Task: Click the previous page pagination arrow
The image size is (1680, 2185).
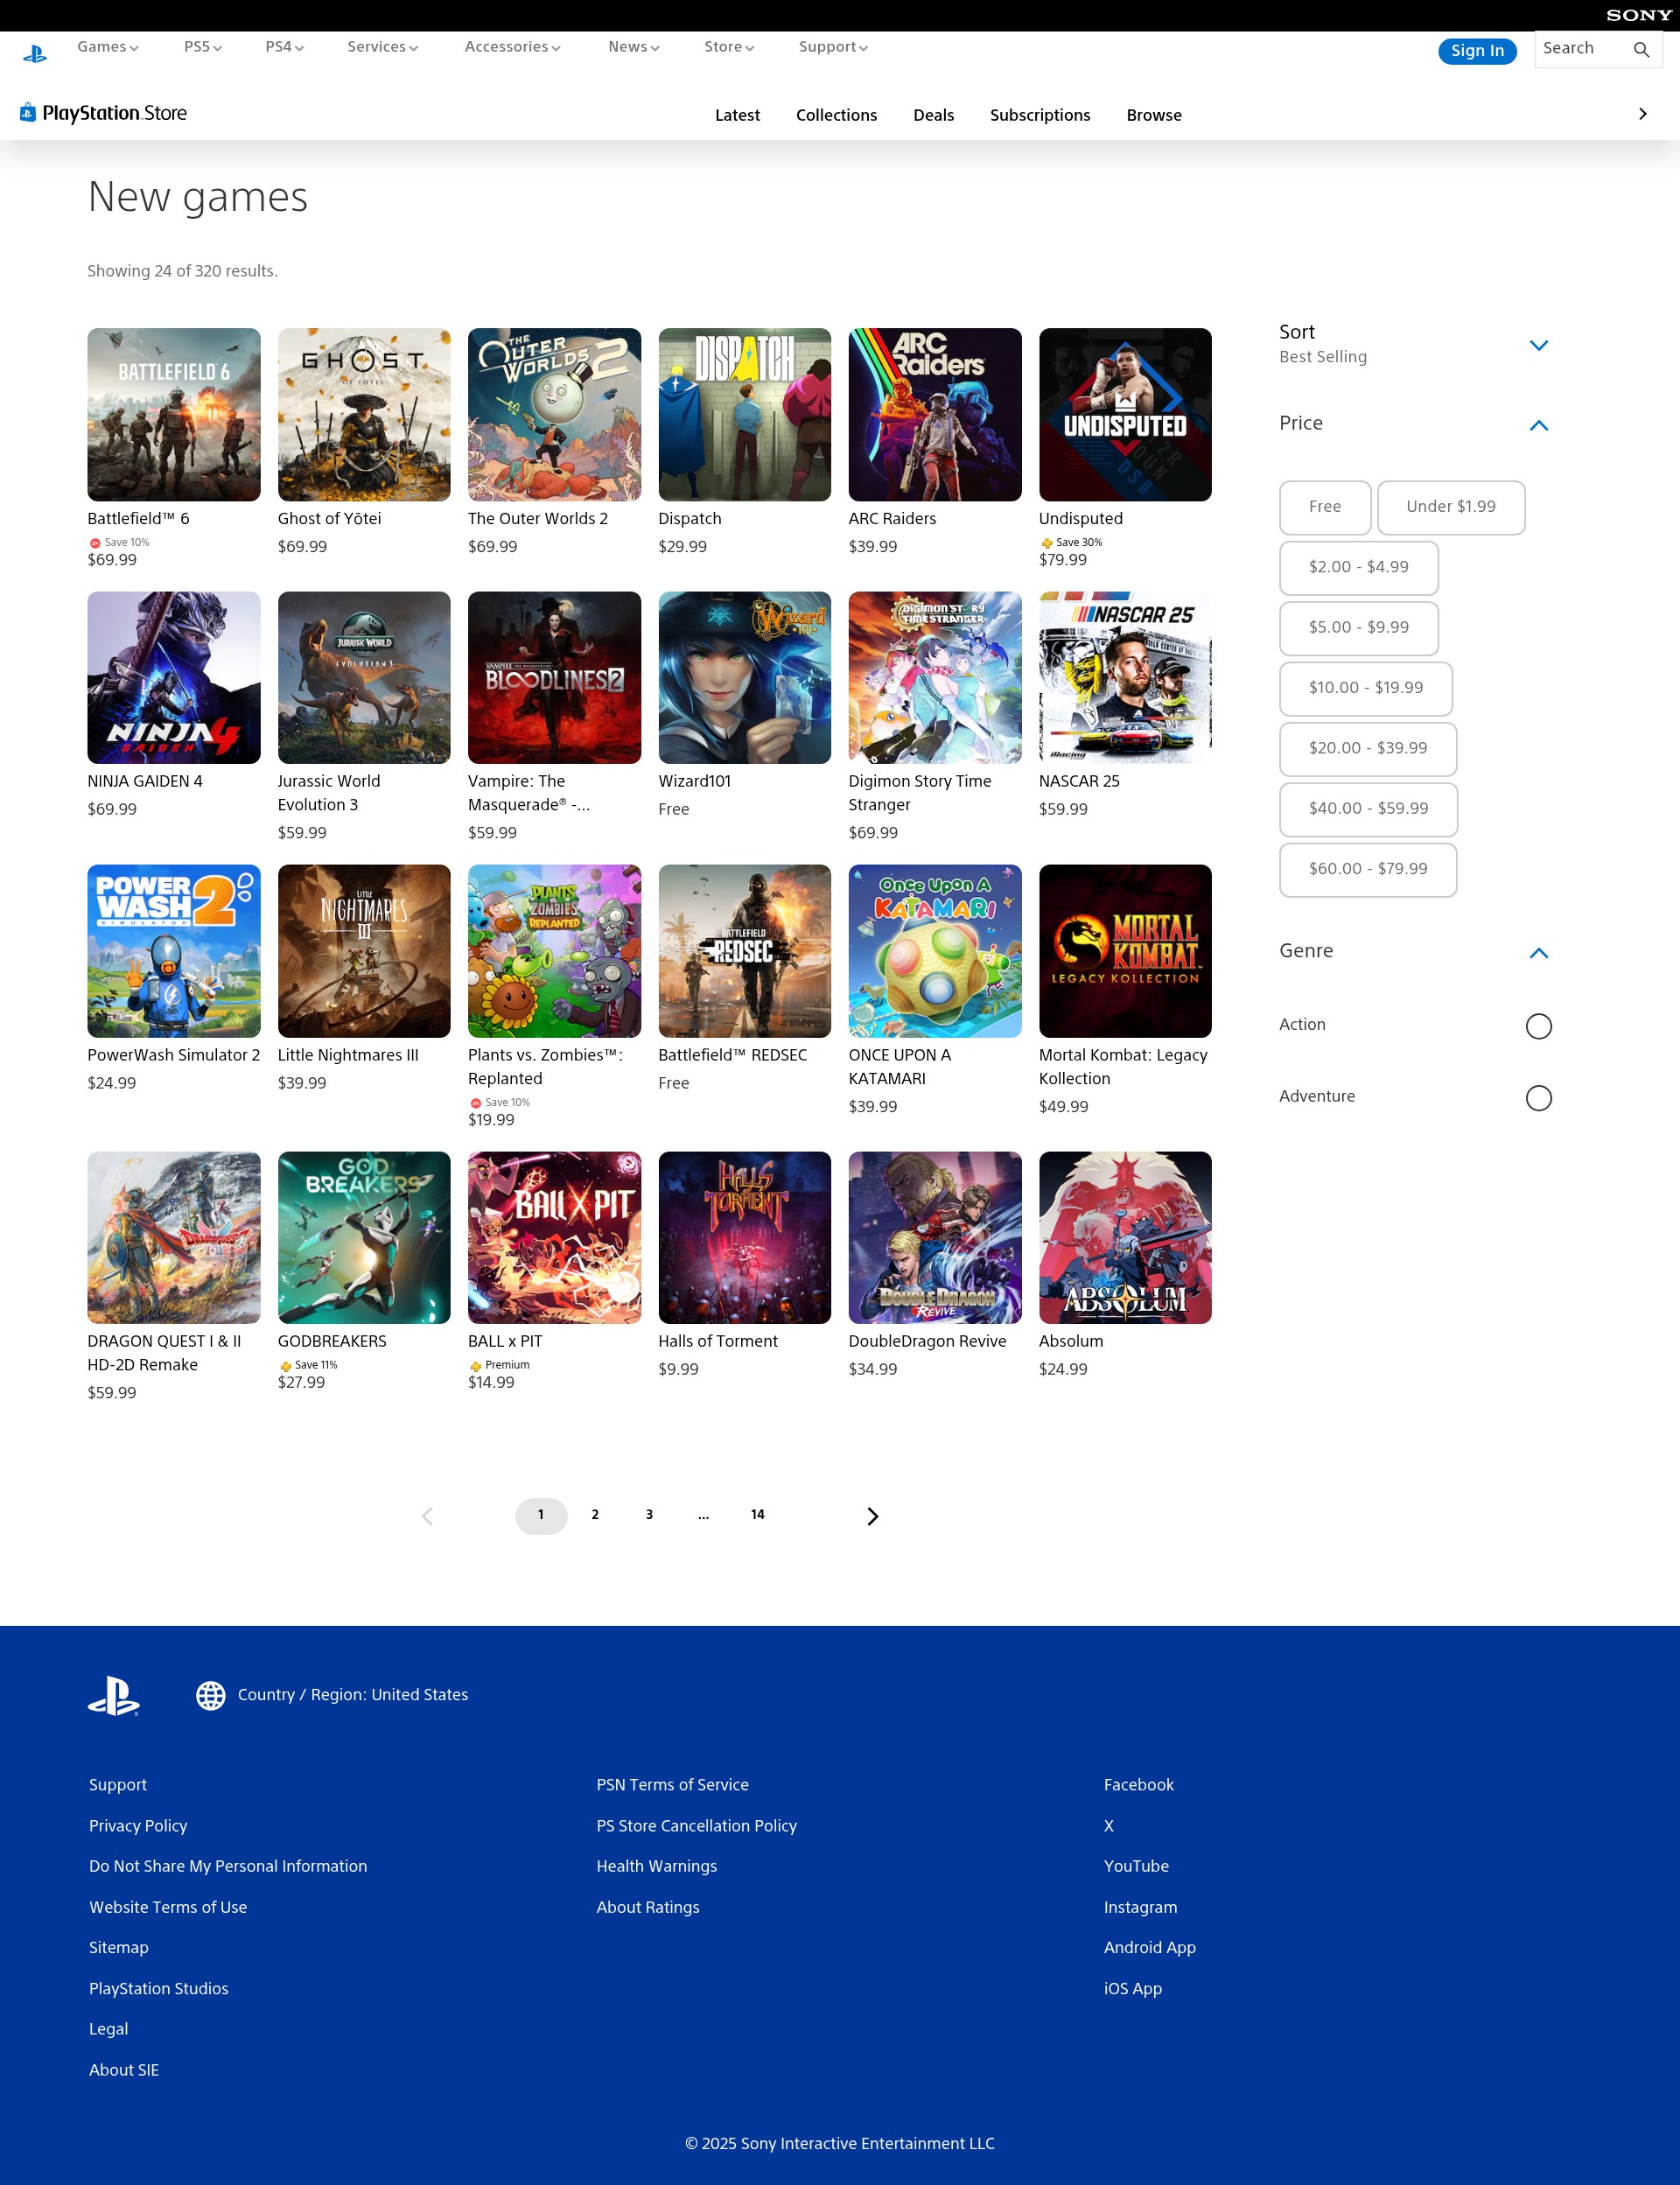Action: tap(427, 1516)
